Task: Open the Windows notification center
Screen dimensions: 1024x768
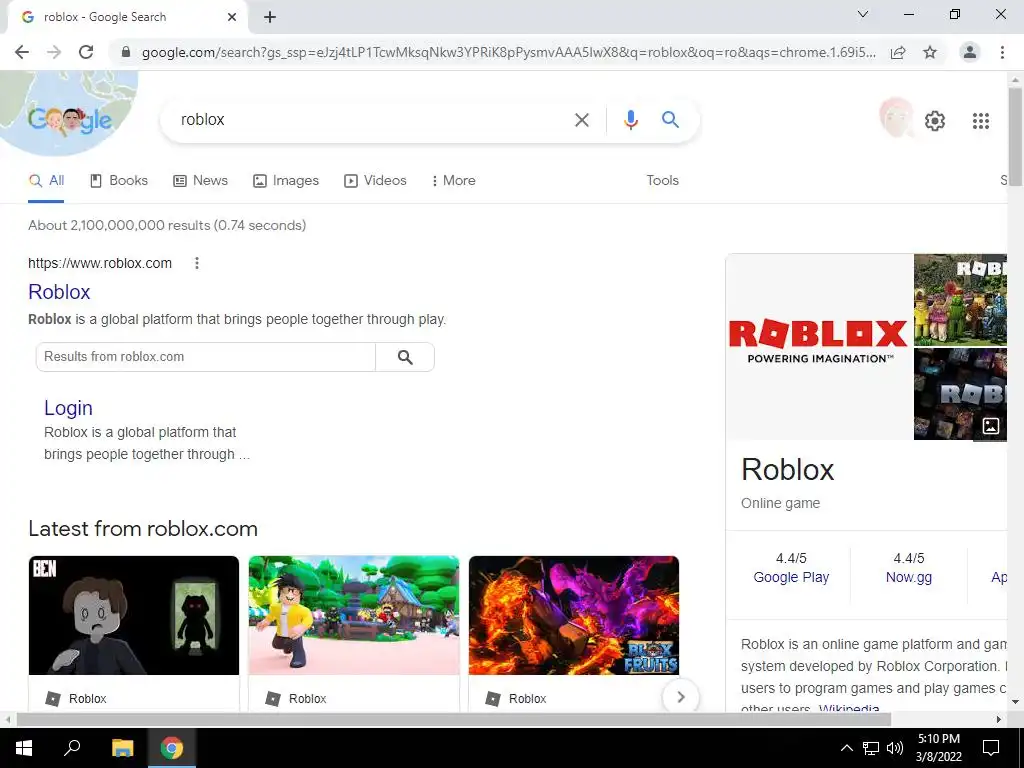Action: point(991,748)
